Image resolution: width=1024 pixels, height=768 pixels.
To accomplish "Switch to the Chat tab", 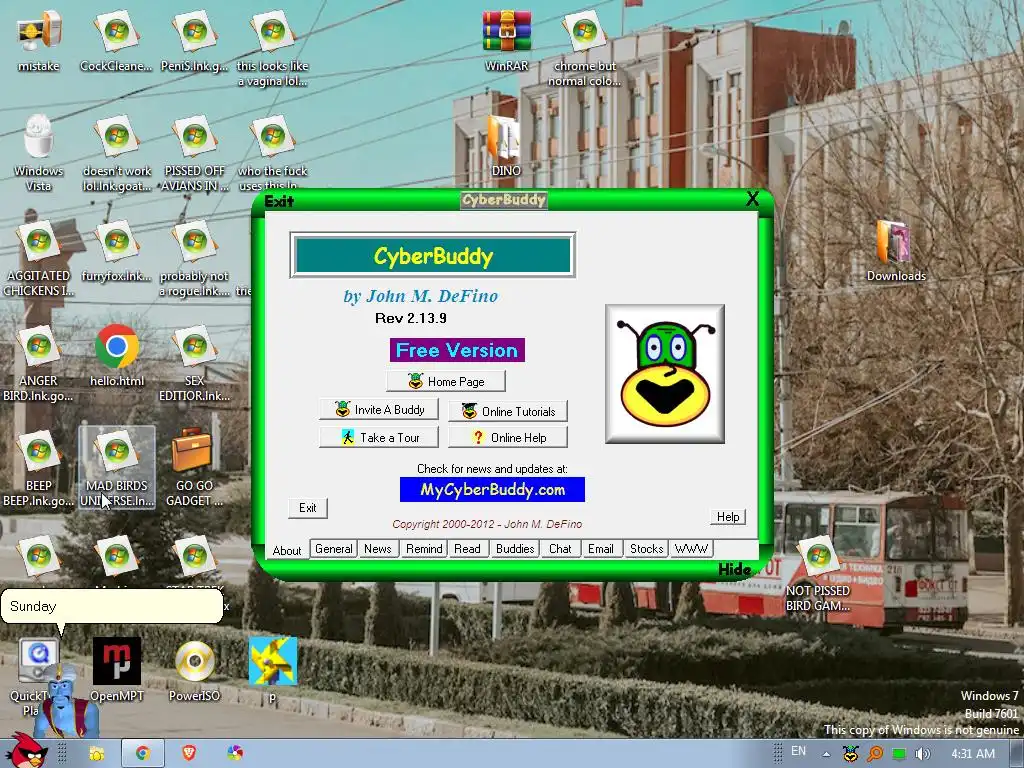I will point(560,549).
